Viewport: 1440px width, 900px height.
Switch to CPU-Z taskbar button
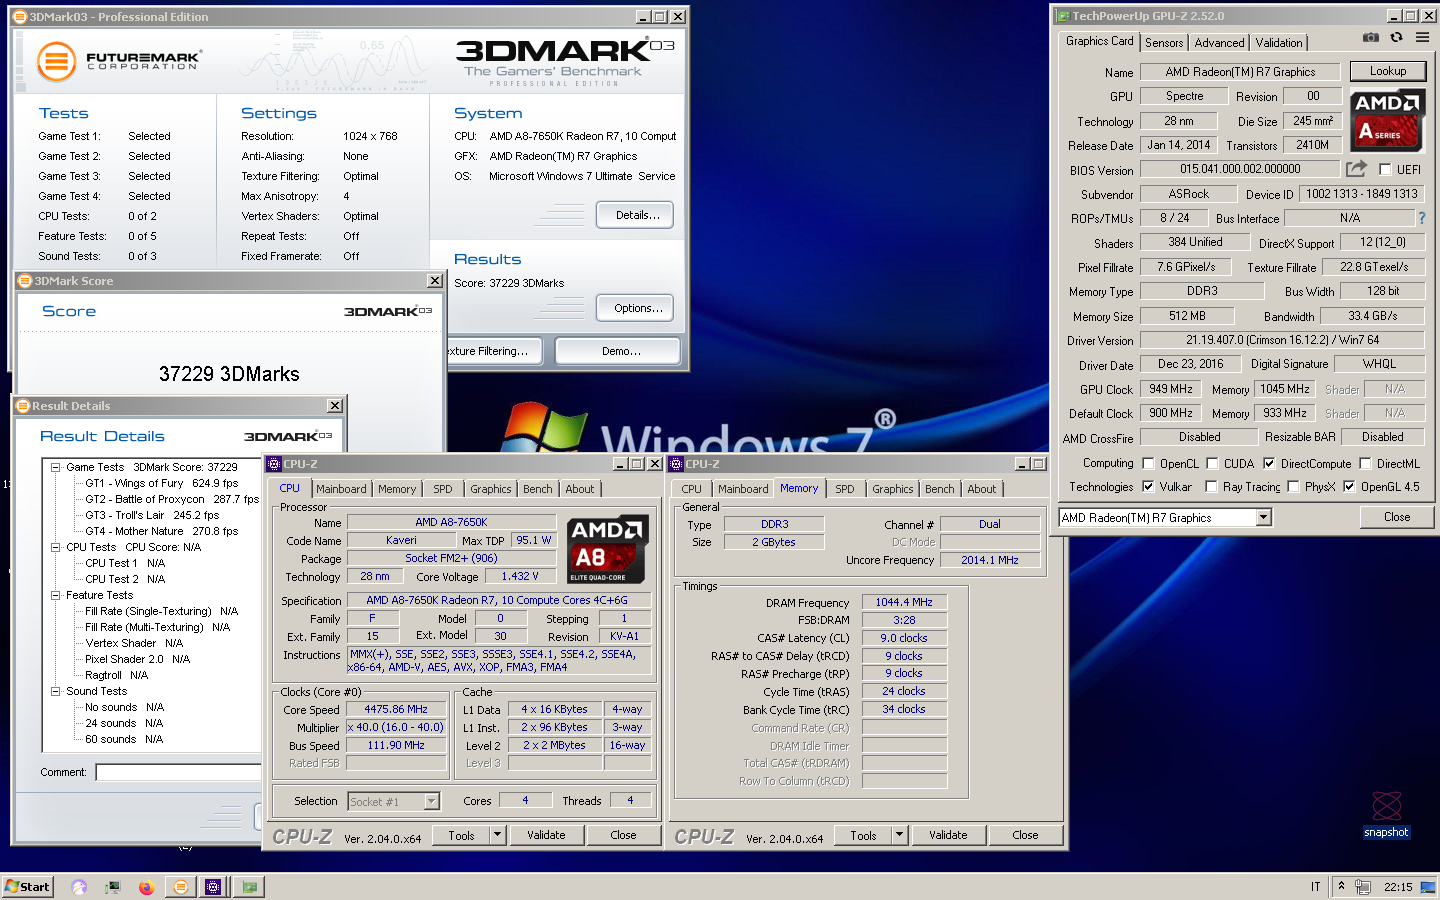(213, 887)
